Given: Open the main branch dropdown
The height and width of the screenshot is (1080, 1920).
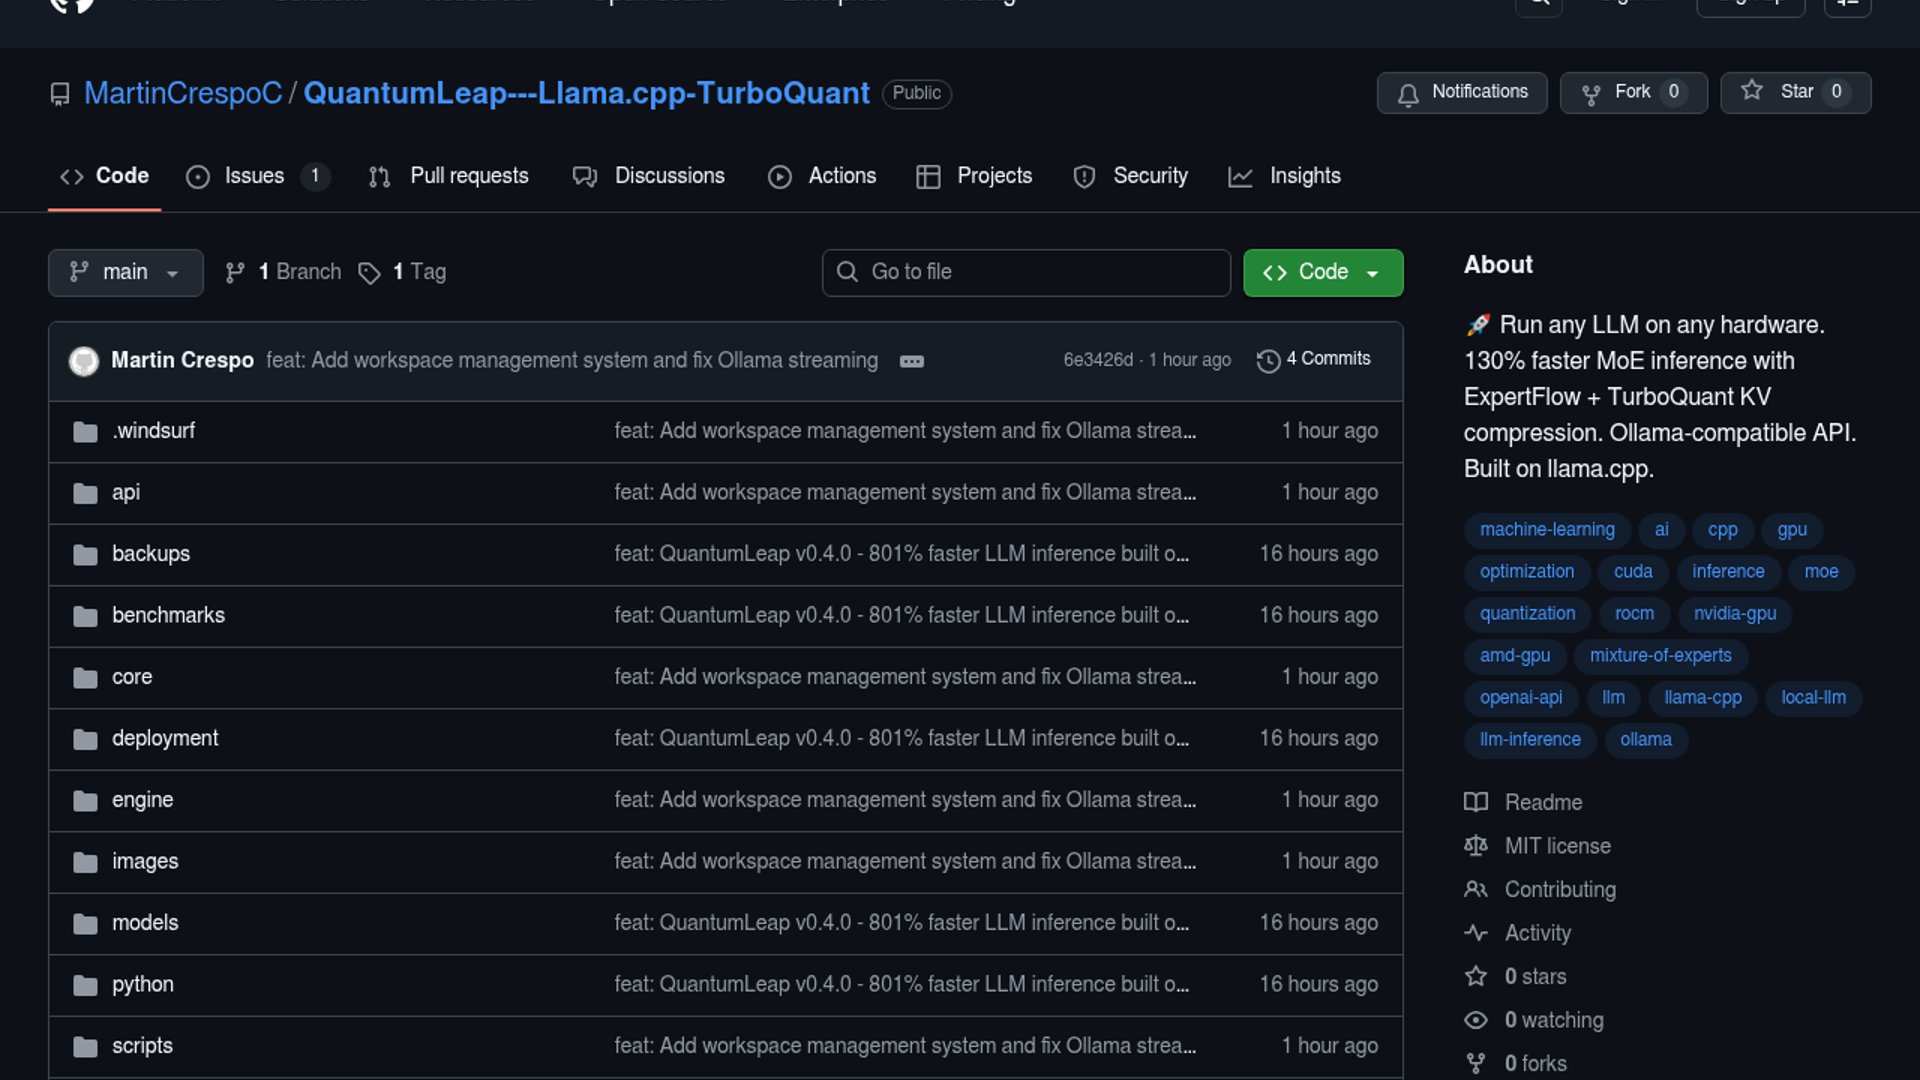Looking at the screenshot, I should point(125,272).
